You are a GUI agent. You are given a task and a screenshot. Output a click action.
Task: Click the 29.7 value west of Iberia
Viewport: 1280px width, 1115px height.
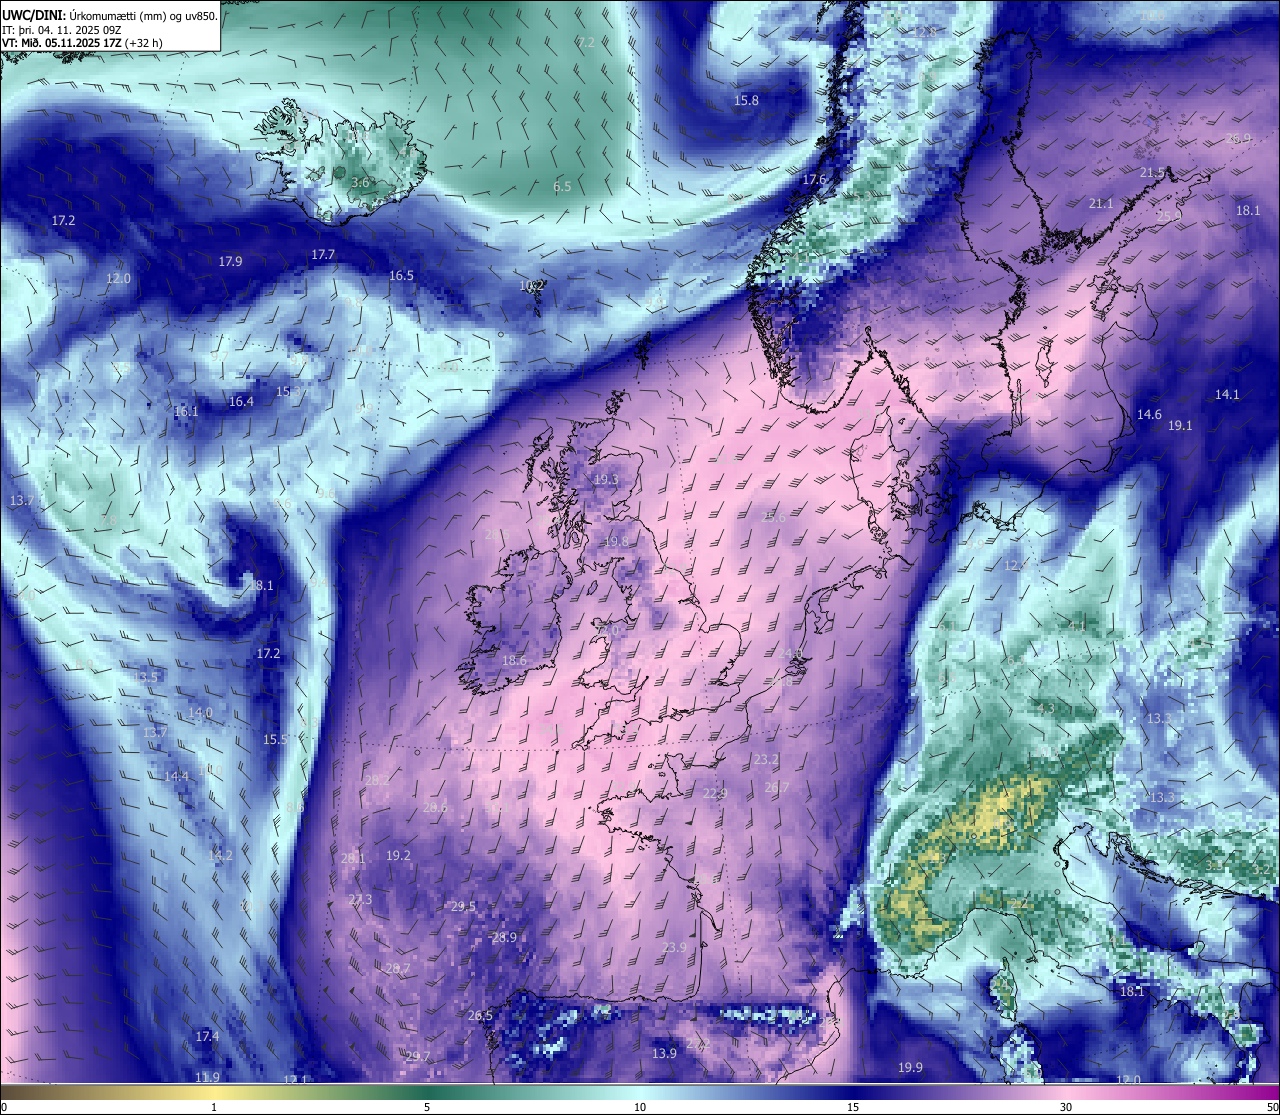tap(417, 1056)
